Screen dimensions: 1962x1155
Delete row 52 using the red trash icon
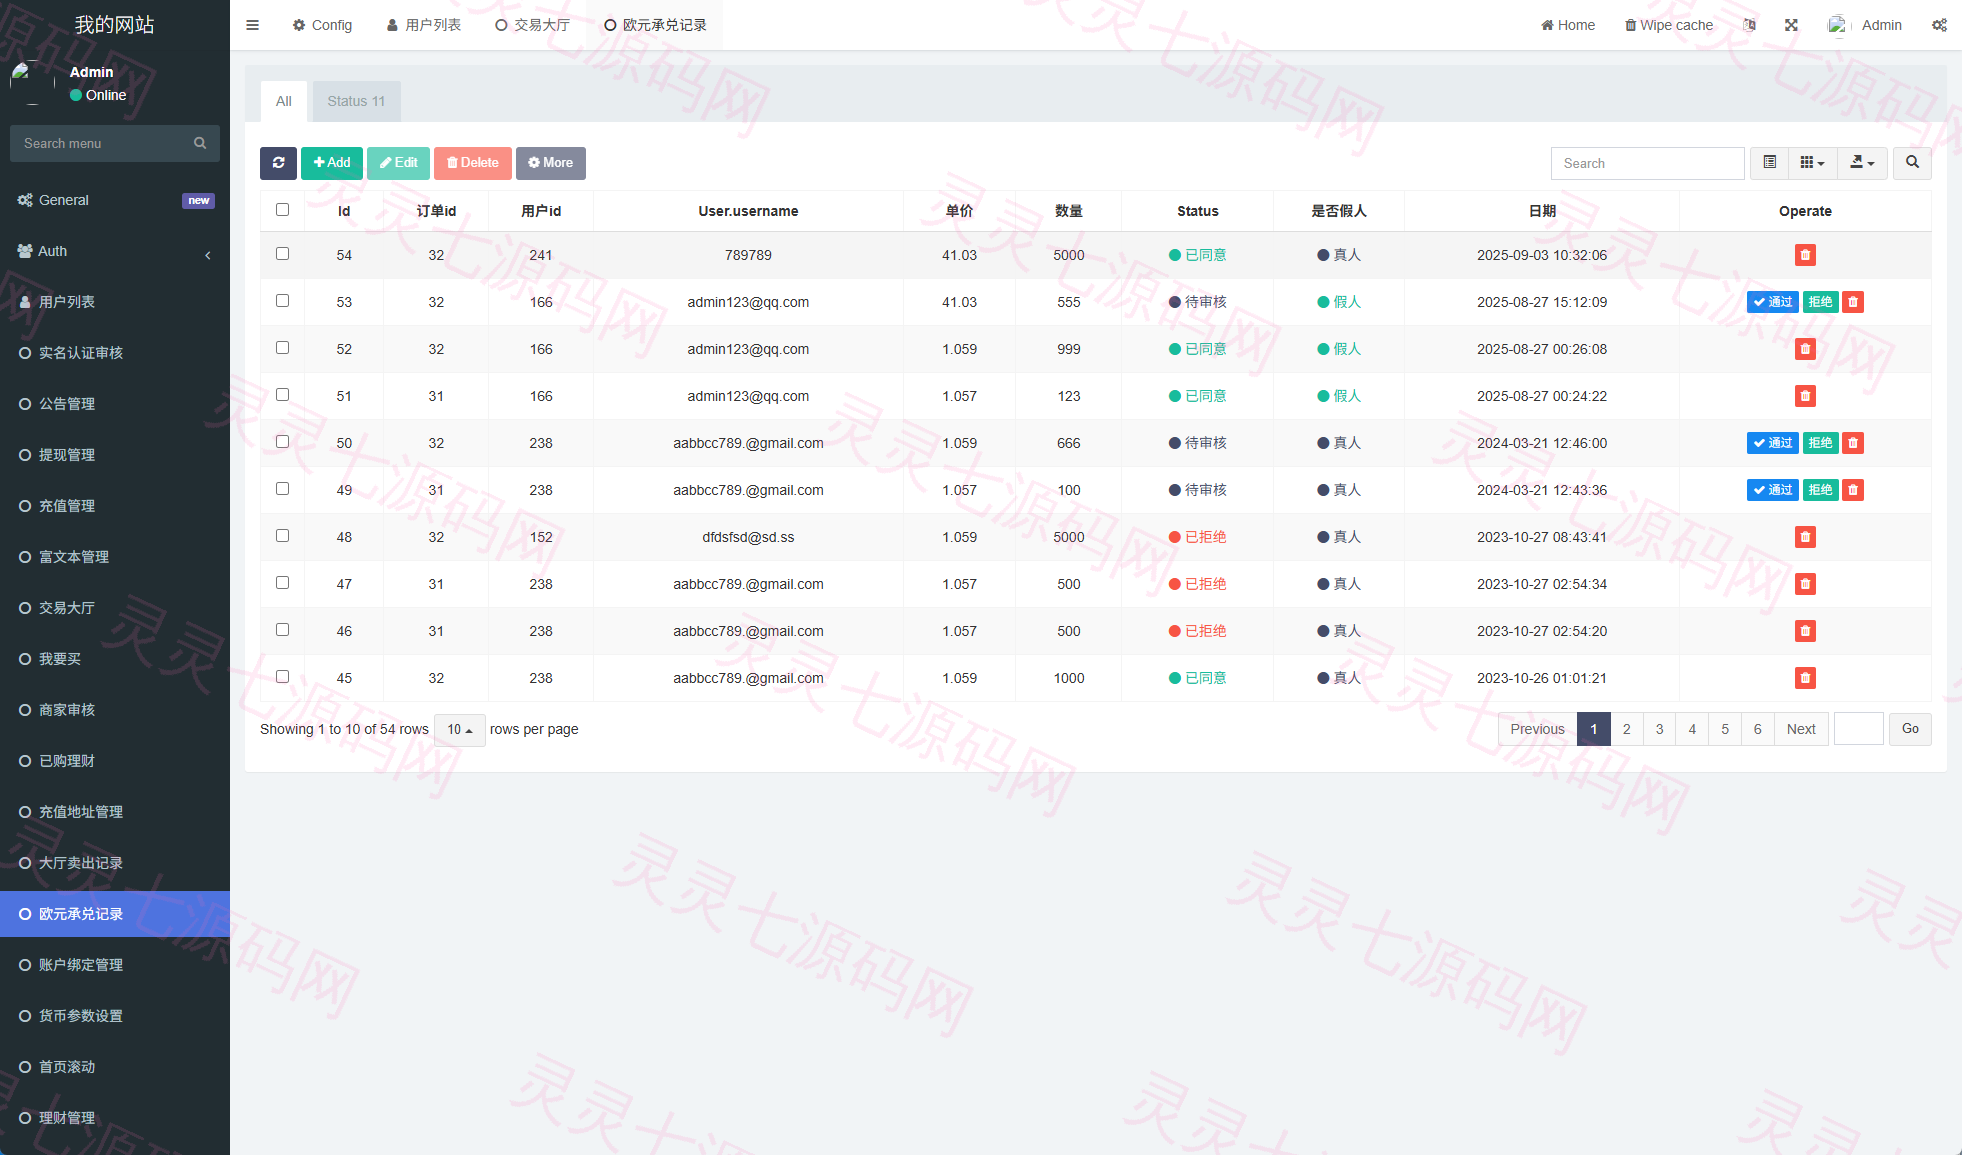(1805, 349)
